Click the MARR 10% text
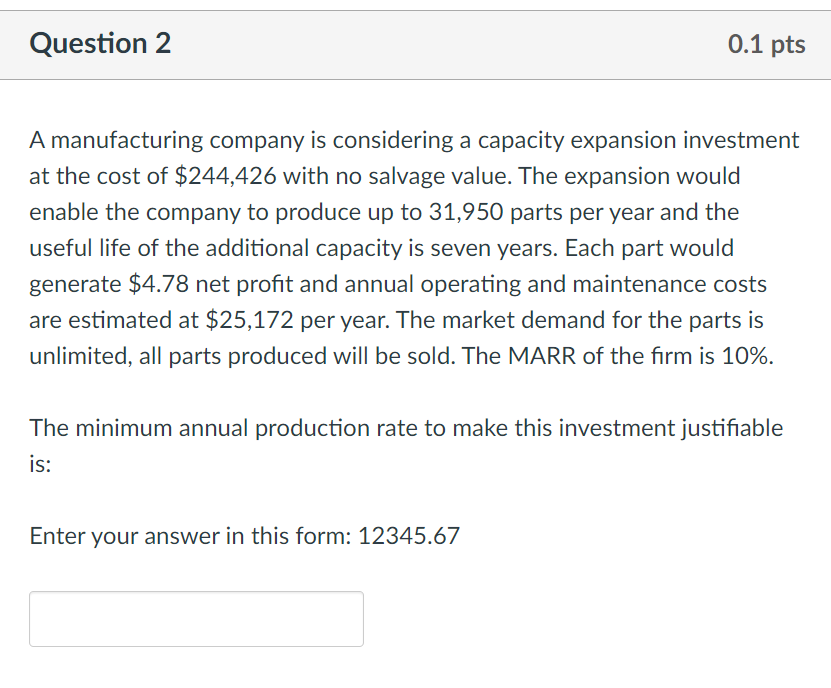Viewport: 831px width, 688px height. [x=641, y=356]
